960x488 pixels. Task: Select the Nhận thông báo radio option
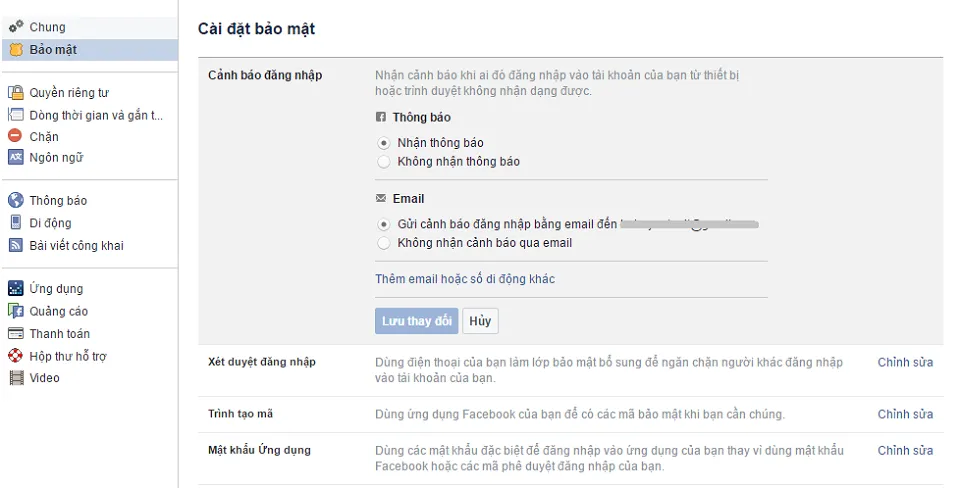[x=383, y=143]
